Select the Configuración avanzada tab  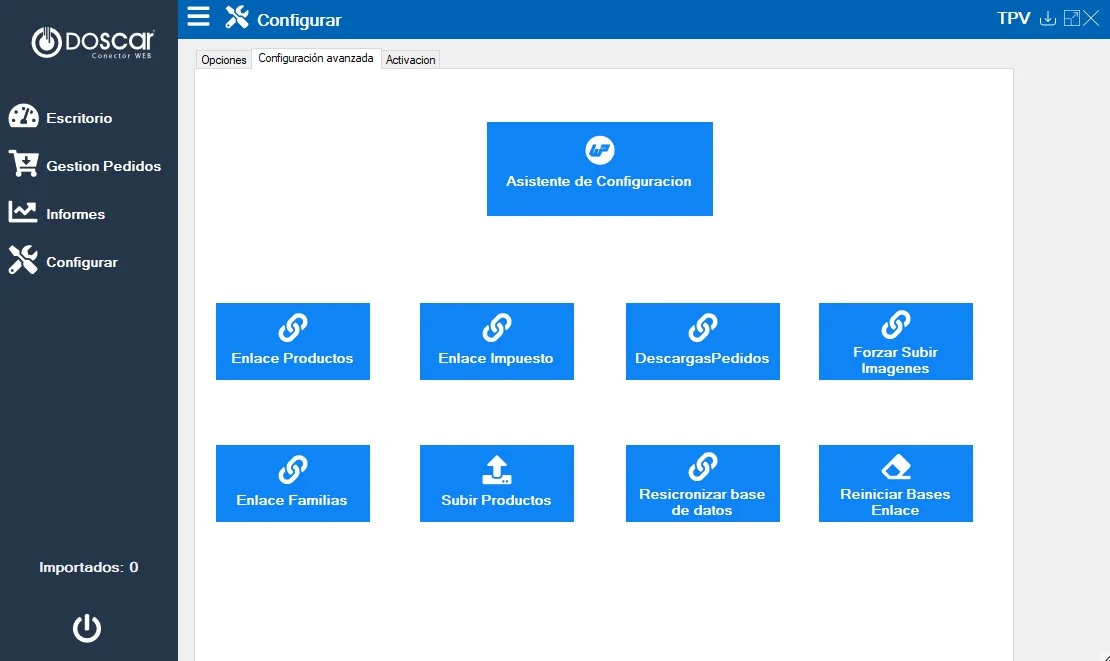coord(316,59)
